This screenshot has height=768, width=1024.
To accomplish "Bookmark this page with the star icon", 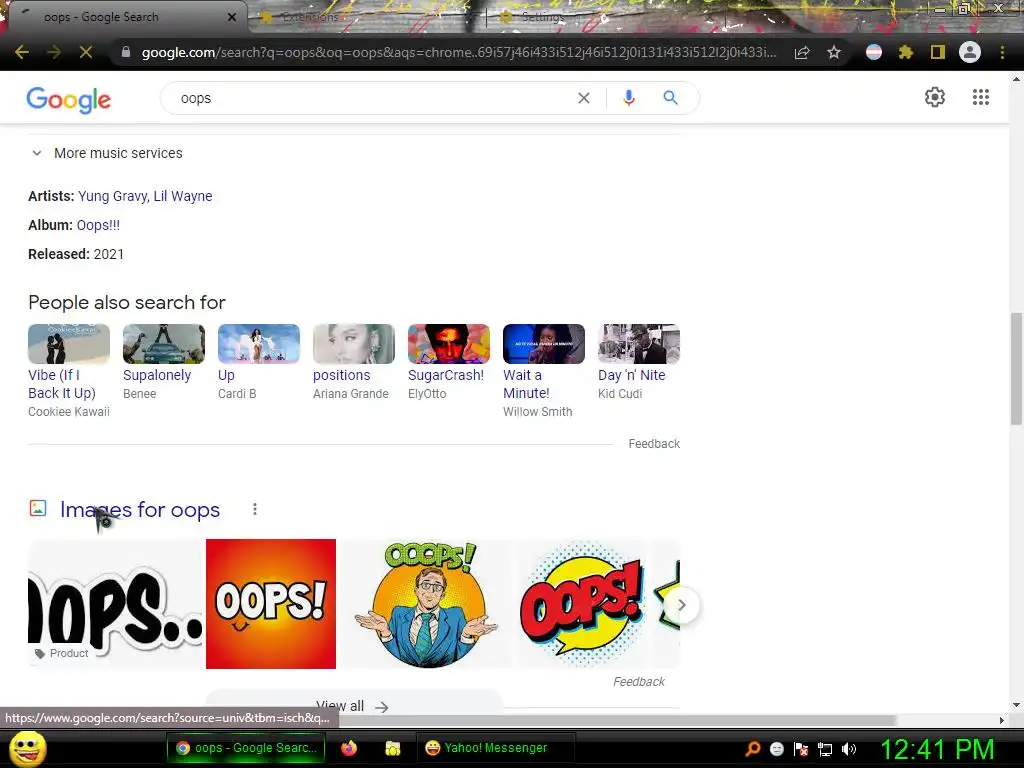I will coord(834,52).
